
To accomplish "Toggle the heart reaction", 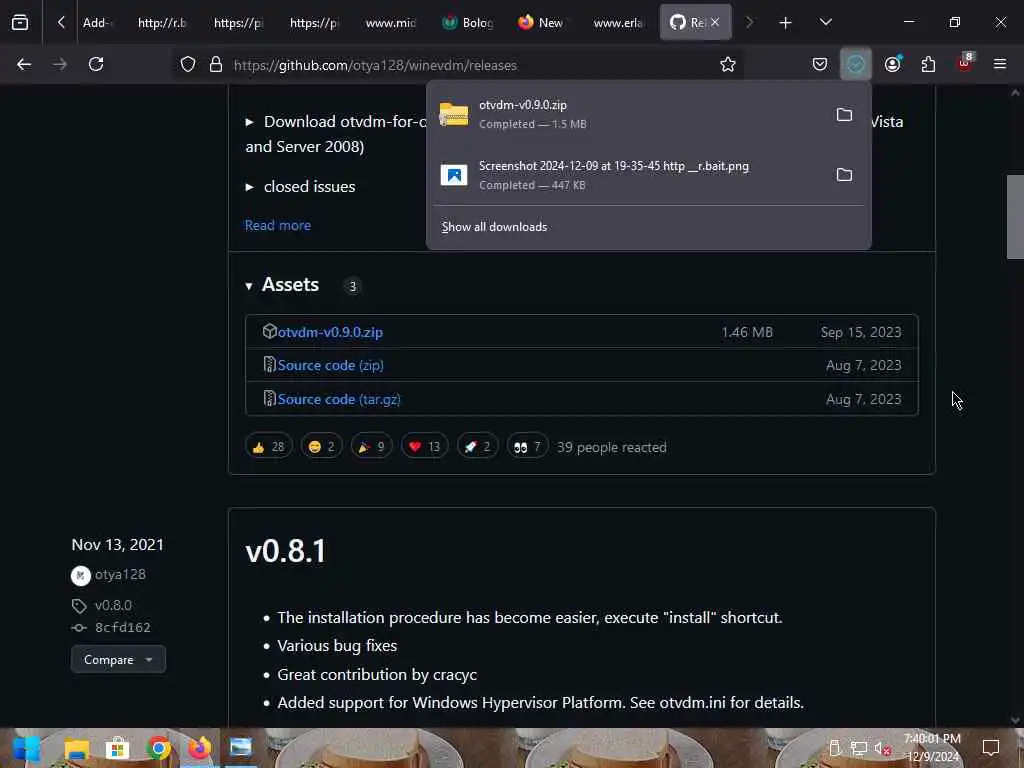I will (x=424, y=447).
